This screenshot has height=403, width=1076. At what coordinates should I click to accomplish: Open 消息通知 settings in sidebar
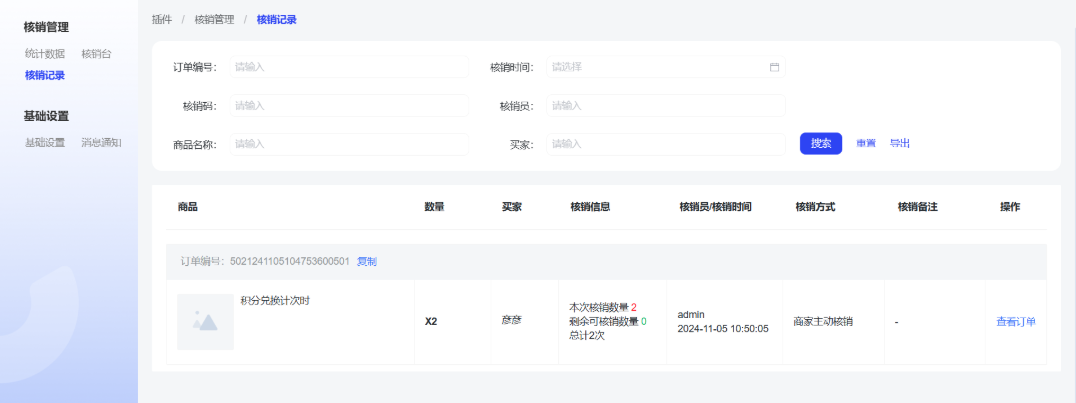pos(101,143)
